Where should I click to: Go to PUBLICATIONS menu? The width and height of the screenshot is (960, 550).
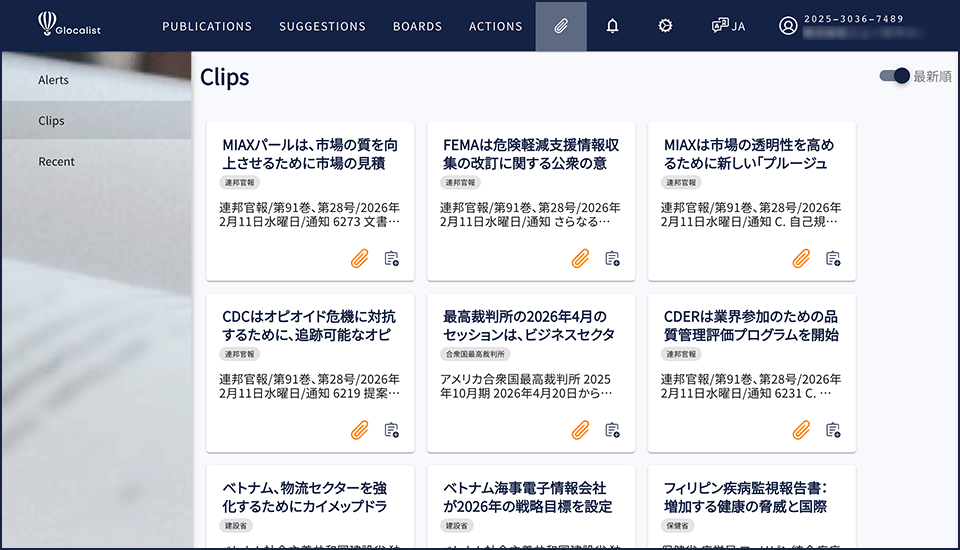click(207, 26)
